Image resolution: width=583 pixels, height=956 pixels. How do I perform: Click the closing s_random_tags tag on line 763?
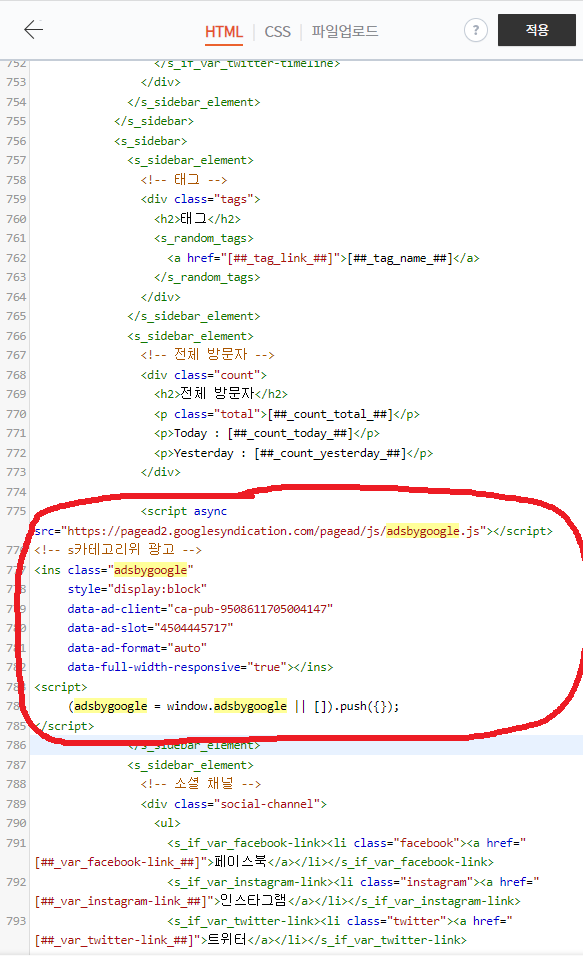pyautogui.click(x=207, y=277)
